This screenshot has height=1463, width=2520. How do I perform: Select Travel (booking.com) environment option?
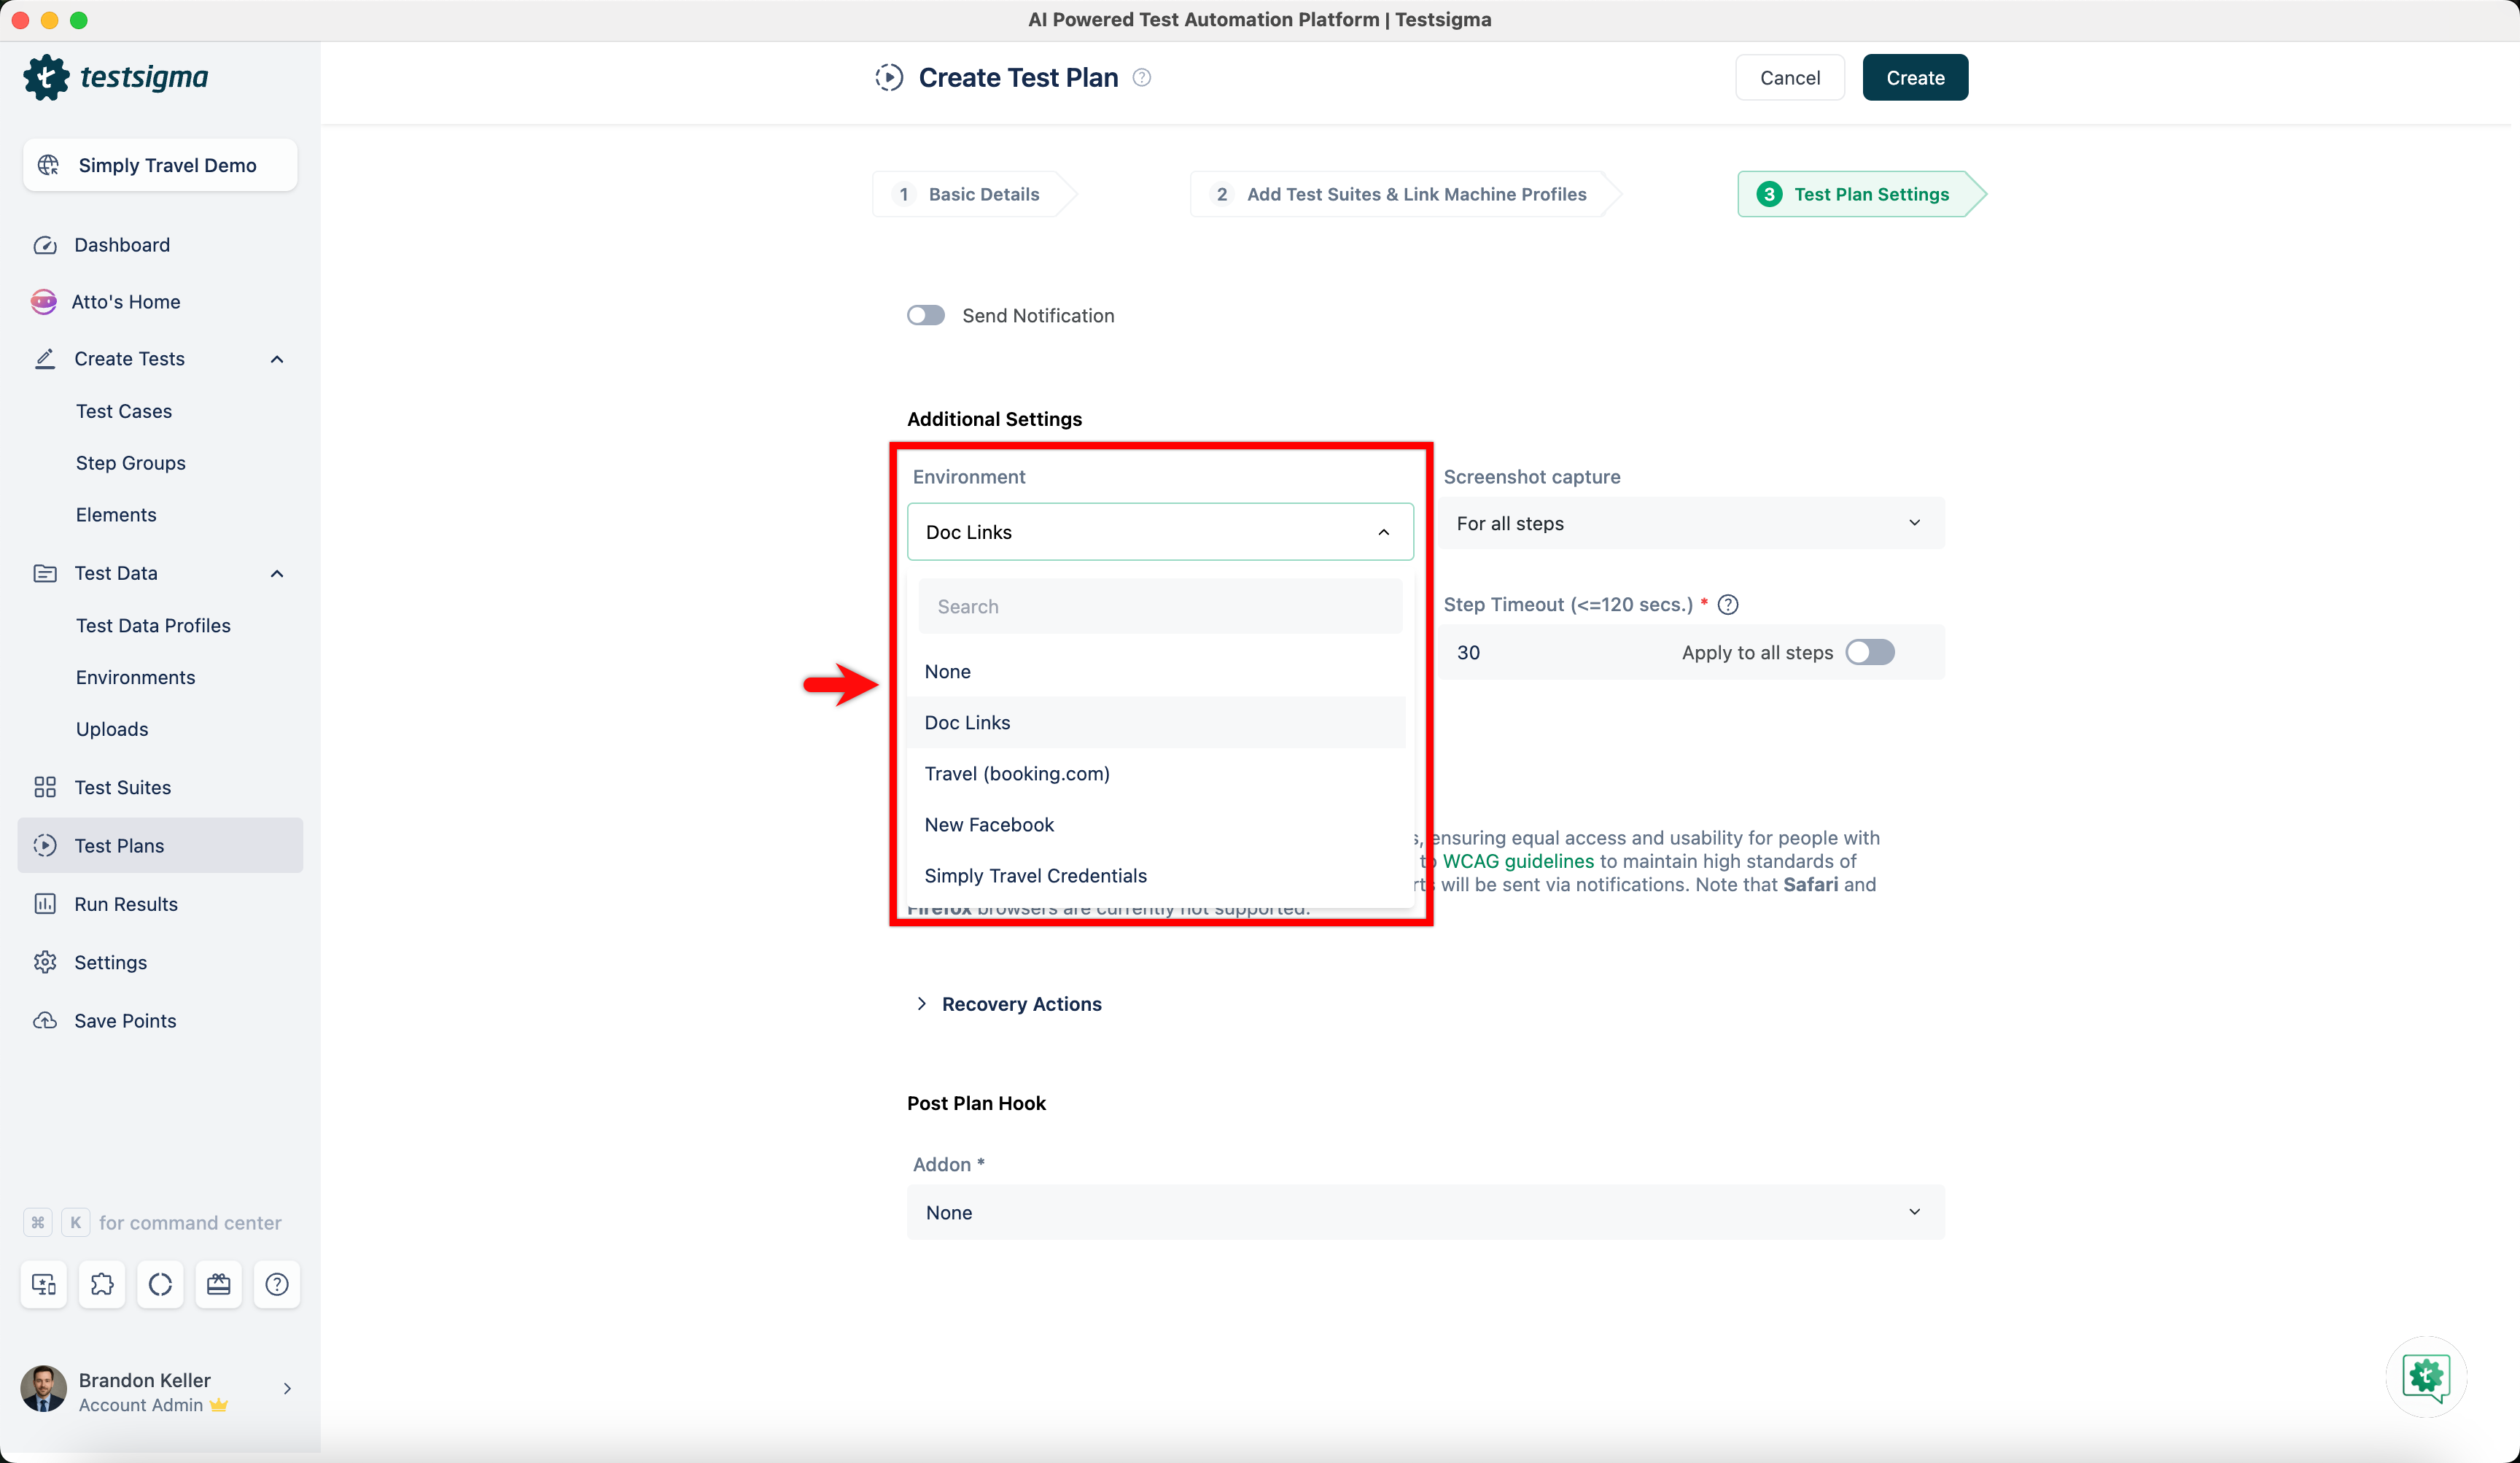[x=1017, y=773]
